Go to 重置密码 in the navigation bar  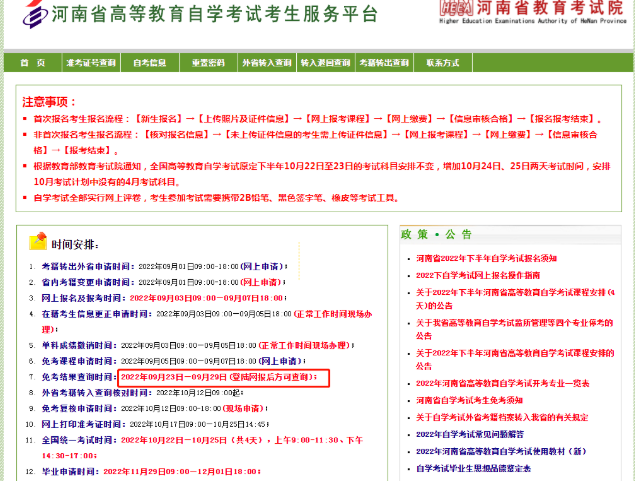208,63
